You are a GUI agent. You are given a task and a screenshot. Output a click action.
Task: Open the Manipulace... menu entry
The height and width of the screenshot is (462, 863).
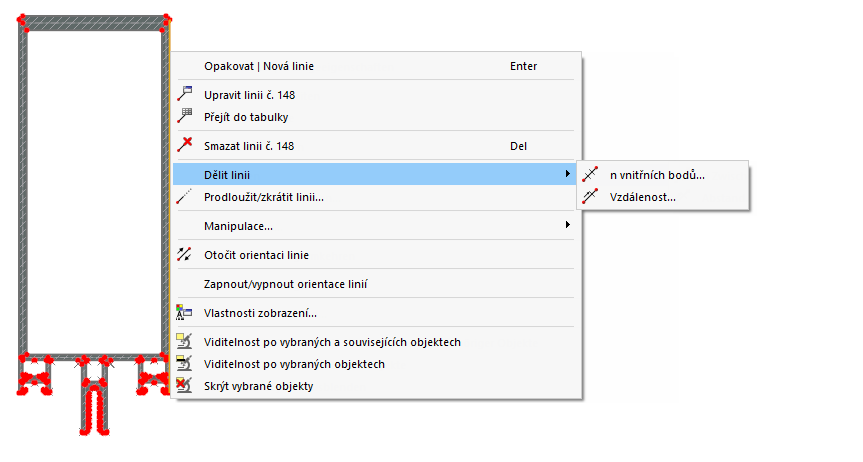238,226
